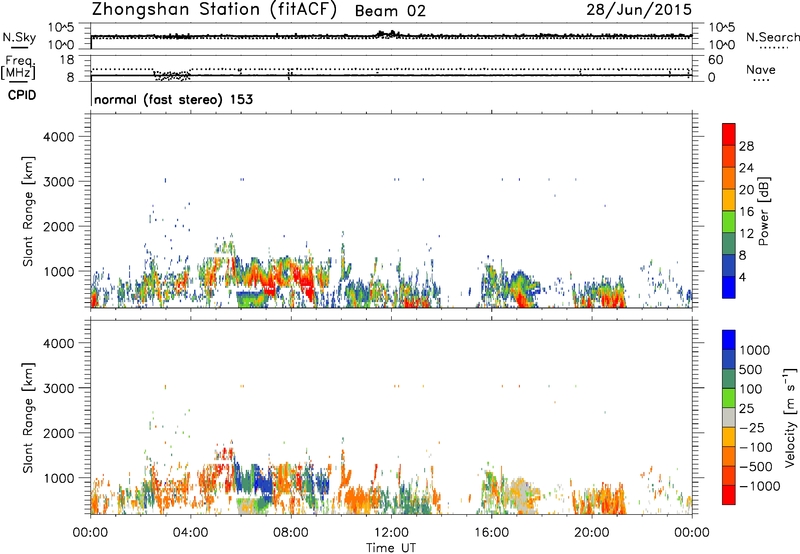Click the '28' power colorbar tick
This screenshot has width=800, height=554.
click(746, 146)
